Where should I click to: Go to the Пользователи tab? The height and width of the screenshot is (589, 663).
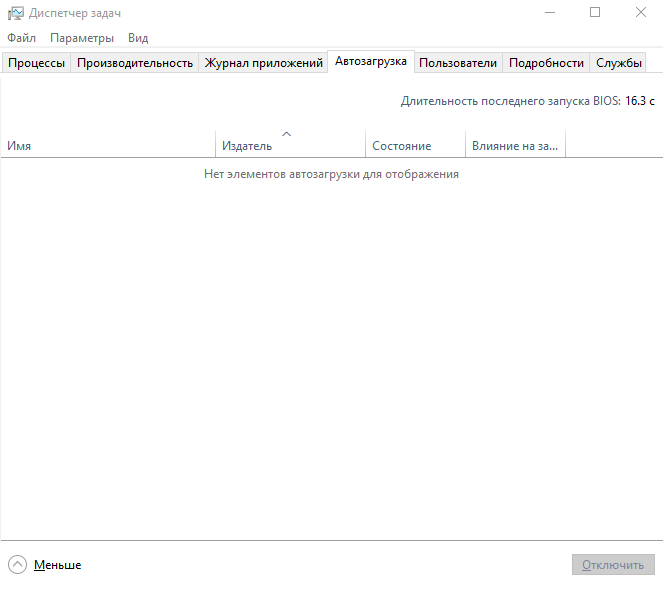tap(458, 63)
